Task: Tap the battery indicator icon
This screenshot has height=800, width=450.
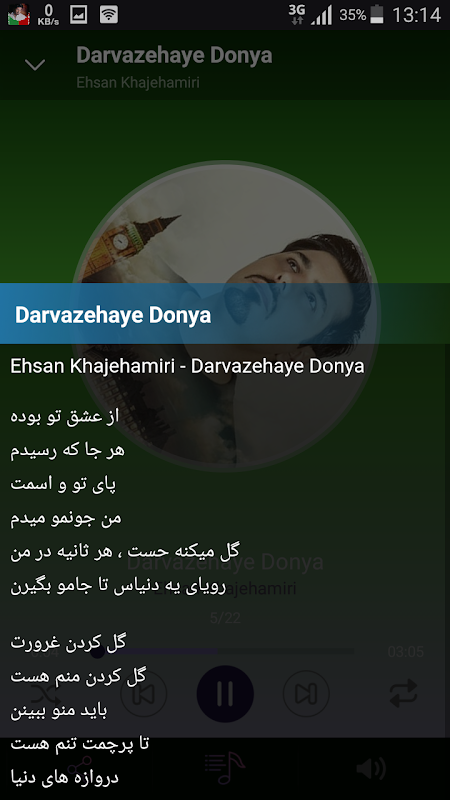Action: tap(377, 15)
